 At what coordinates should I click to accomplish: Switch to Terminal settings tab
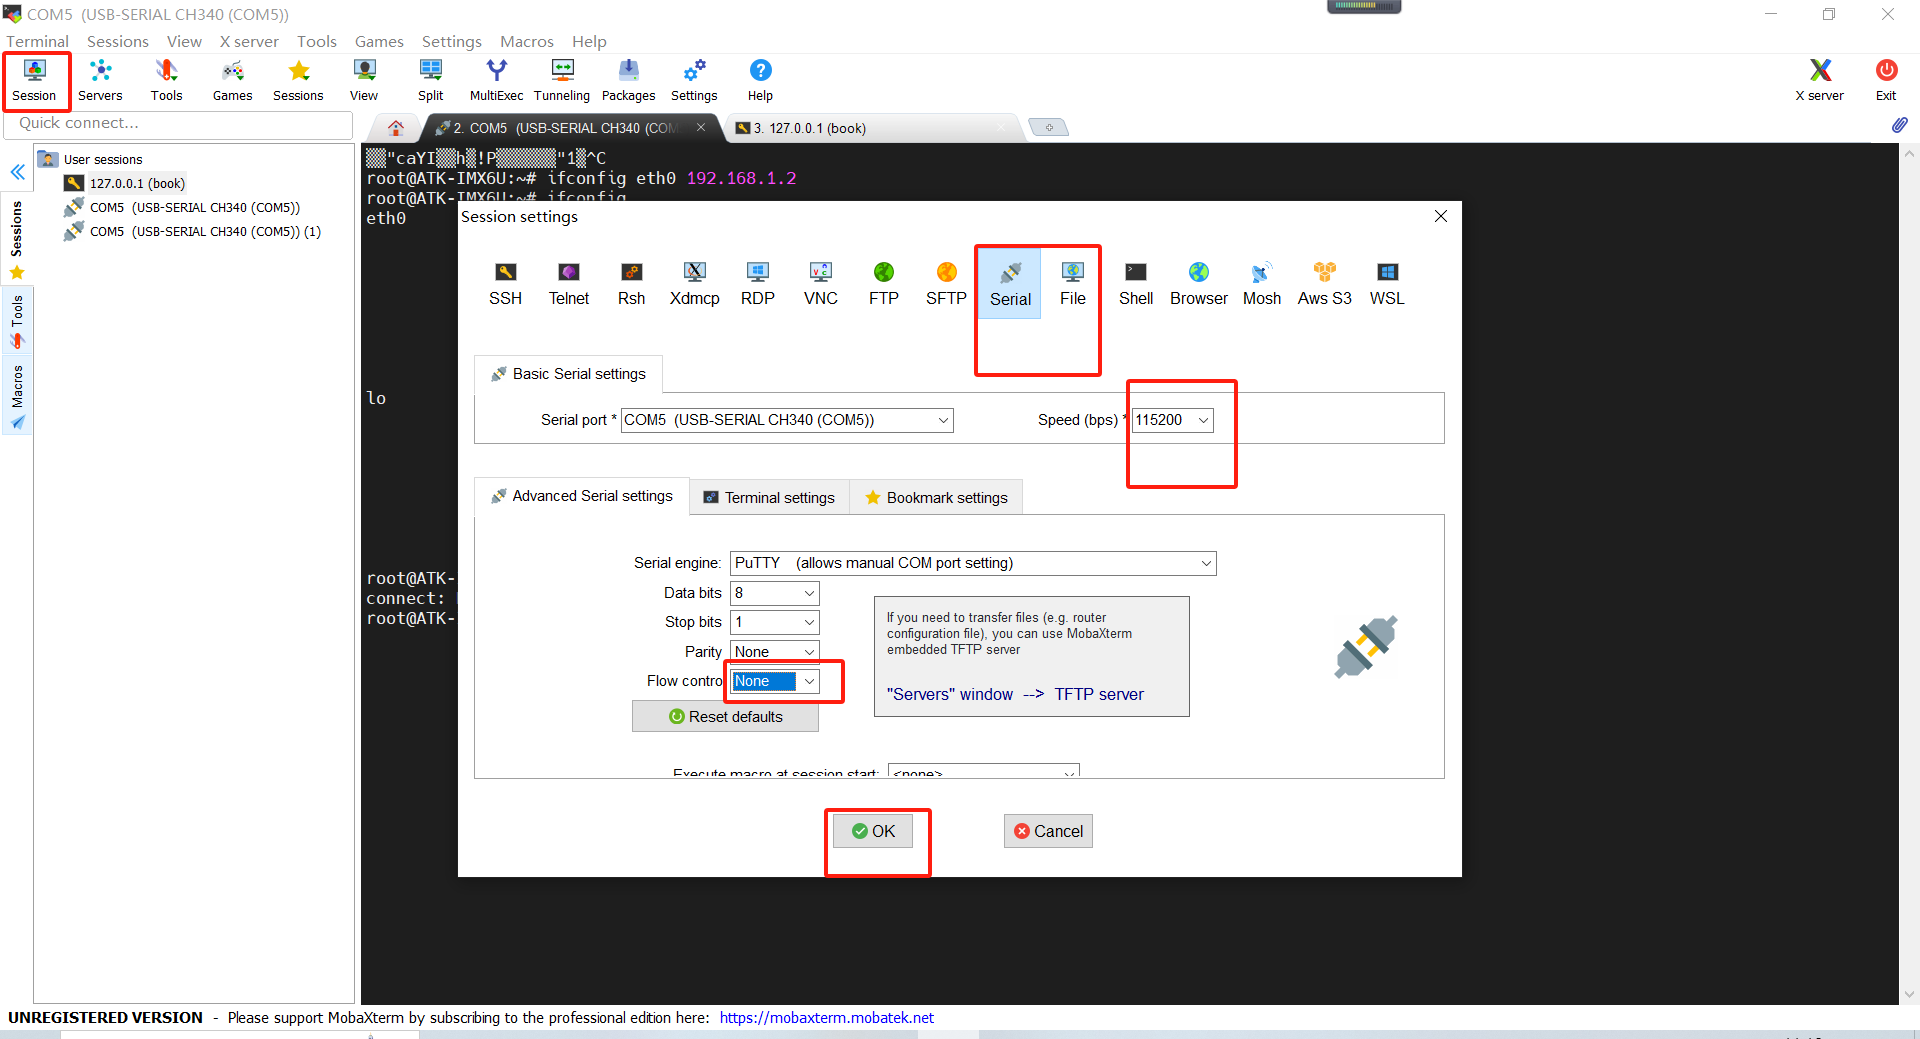(x=769, y=497)
